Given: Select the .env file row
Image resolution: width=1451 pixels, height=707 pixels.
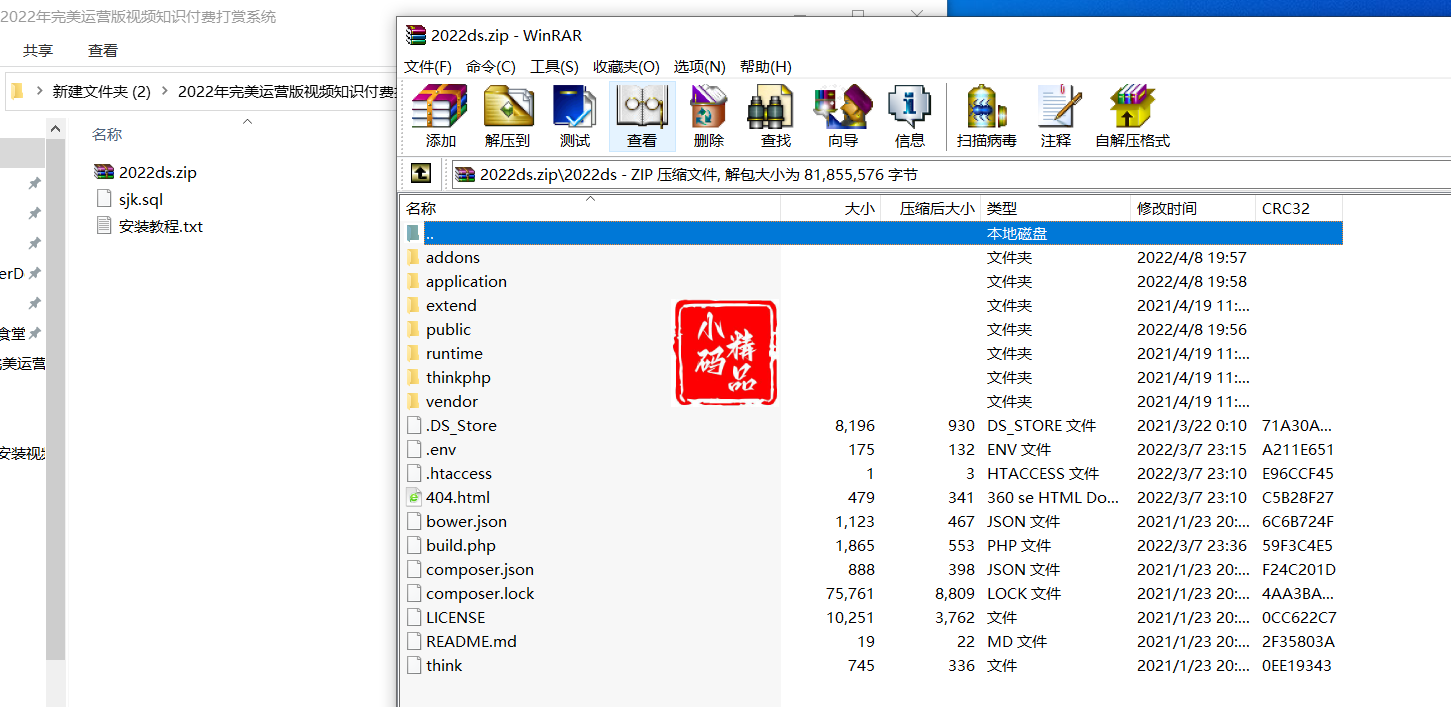Looking at the screenshot, I should tap(871, 449).
